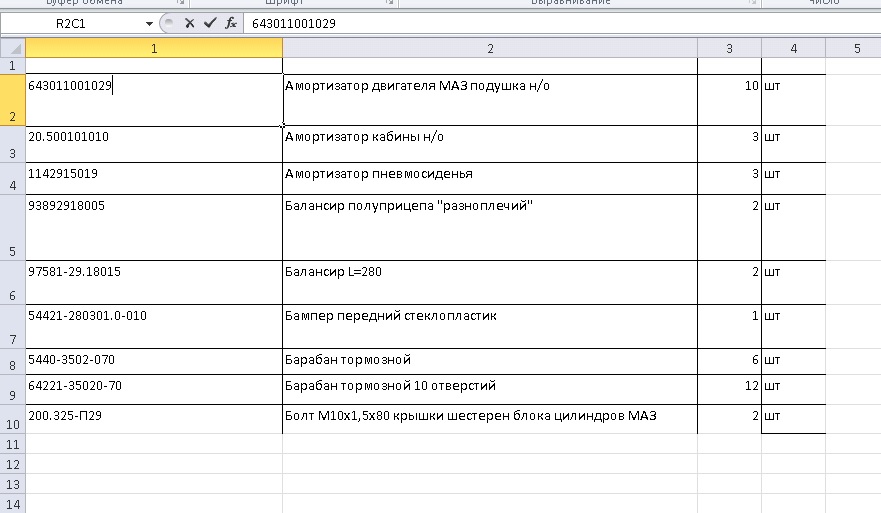Screen dimensions: 881x513
Task: Click cell with 54421-280301.0-010
Action: tap(154, 326)
